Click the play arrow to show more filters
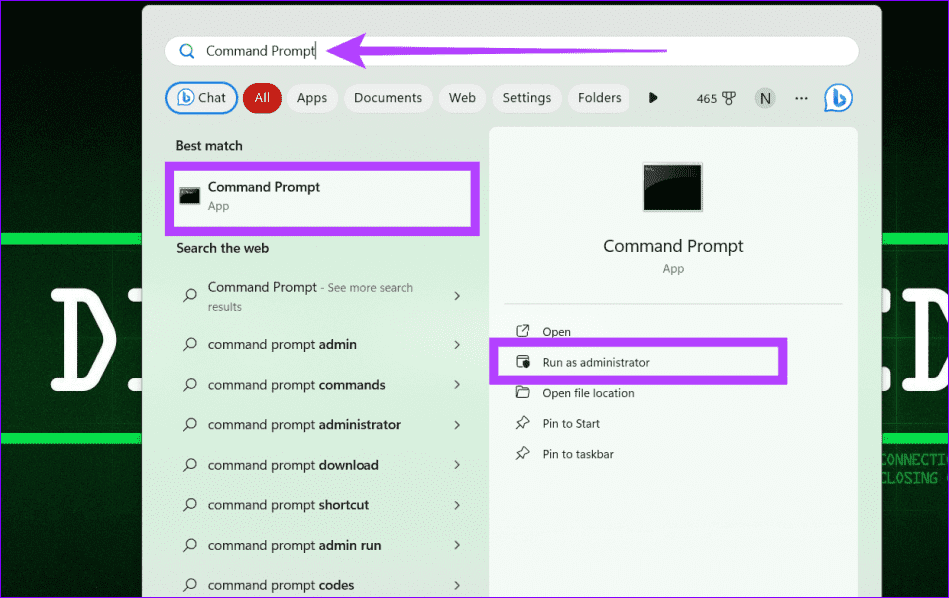Screen dimensions: 949x598 click(653, 97)
